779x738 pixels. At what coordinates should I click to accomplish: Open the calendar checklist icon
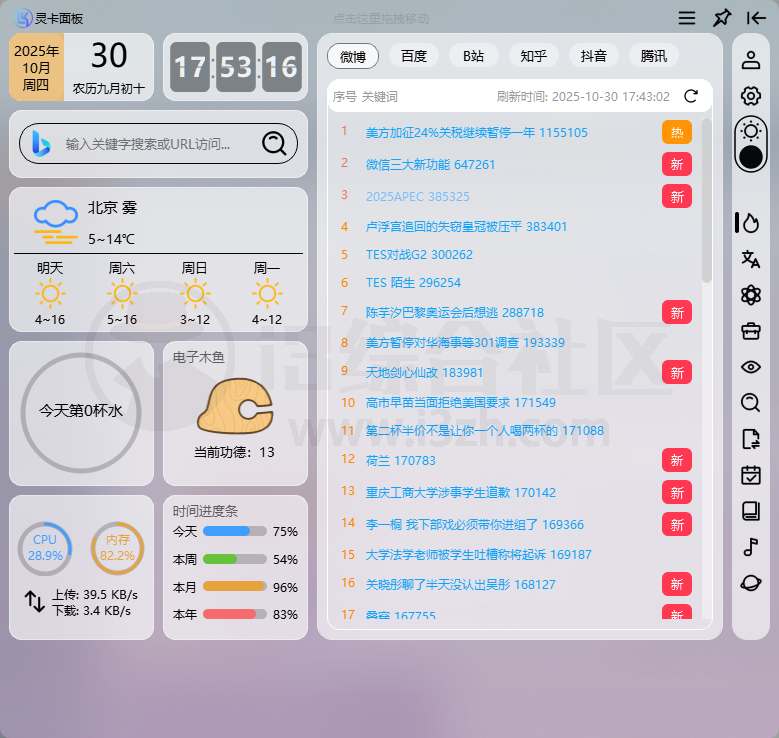point(751,475)
